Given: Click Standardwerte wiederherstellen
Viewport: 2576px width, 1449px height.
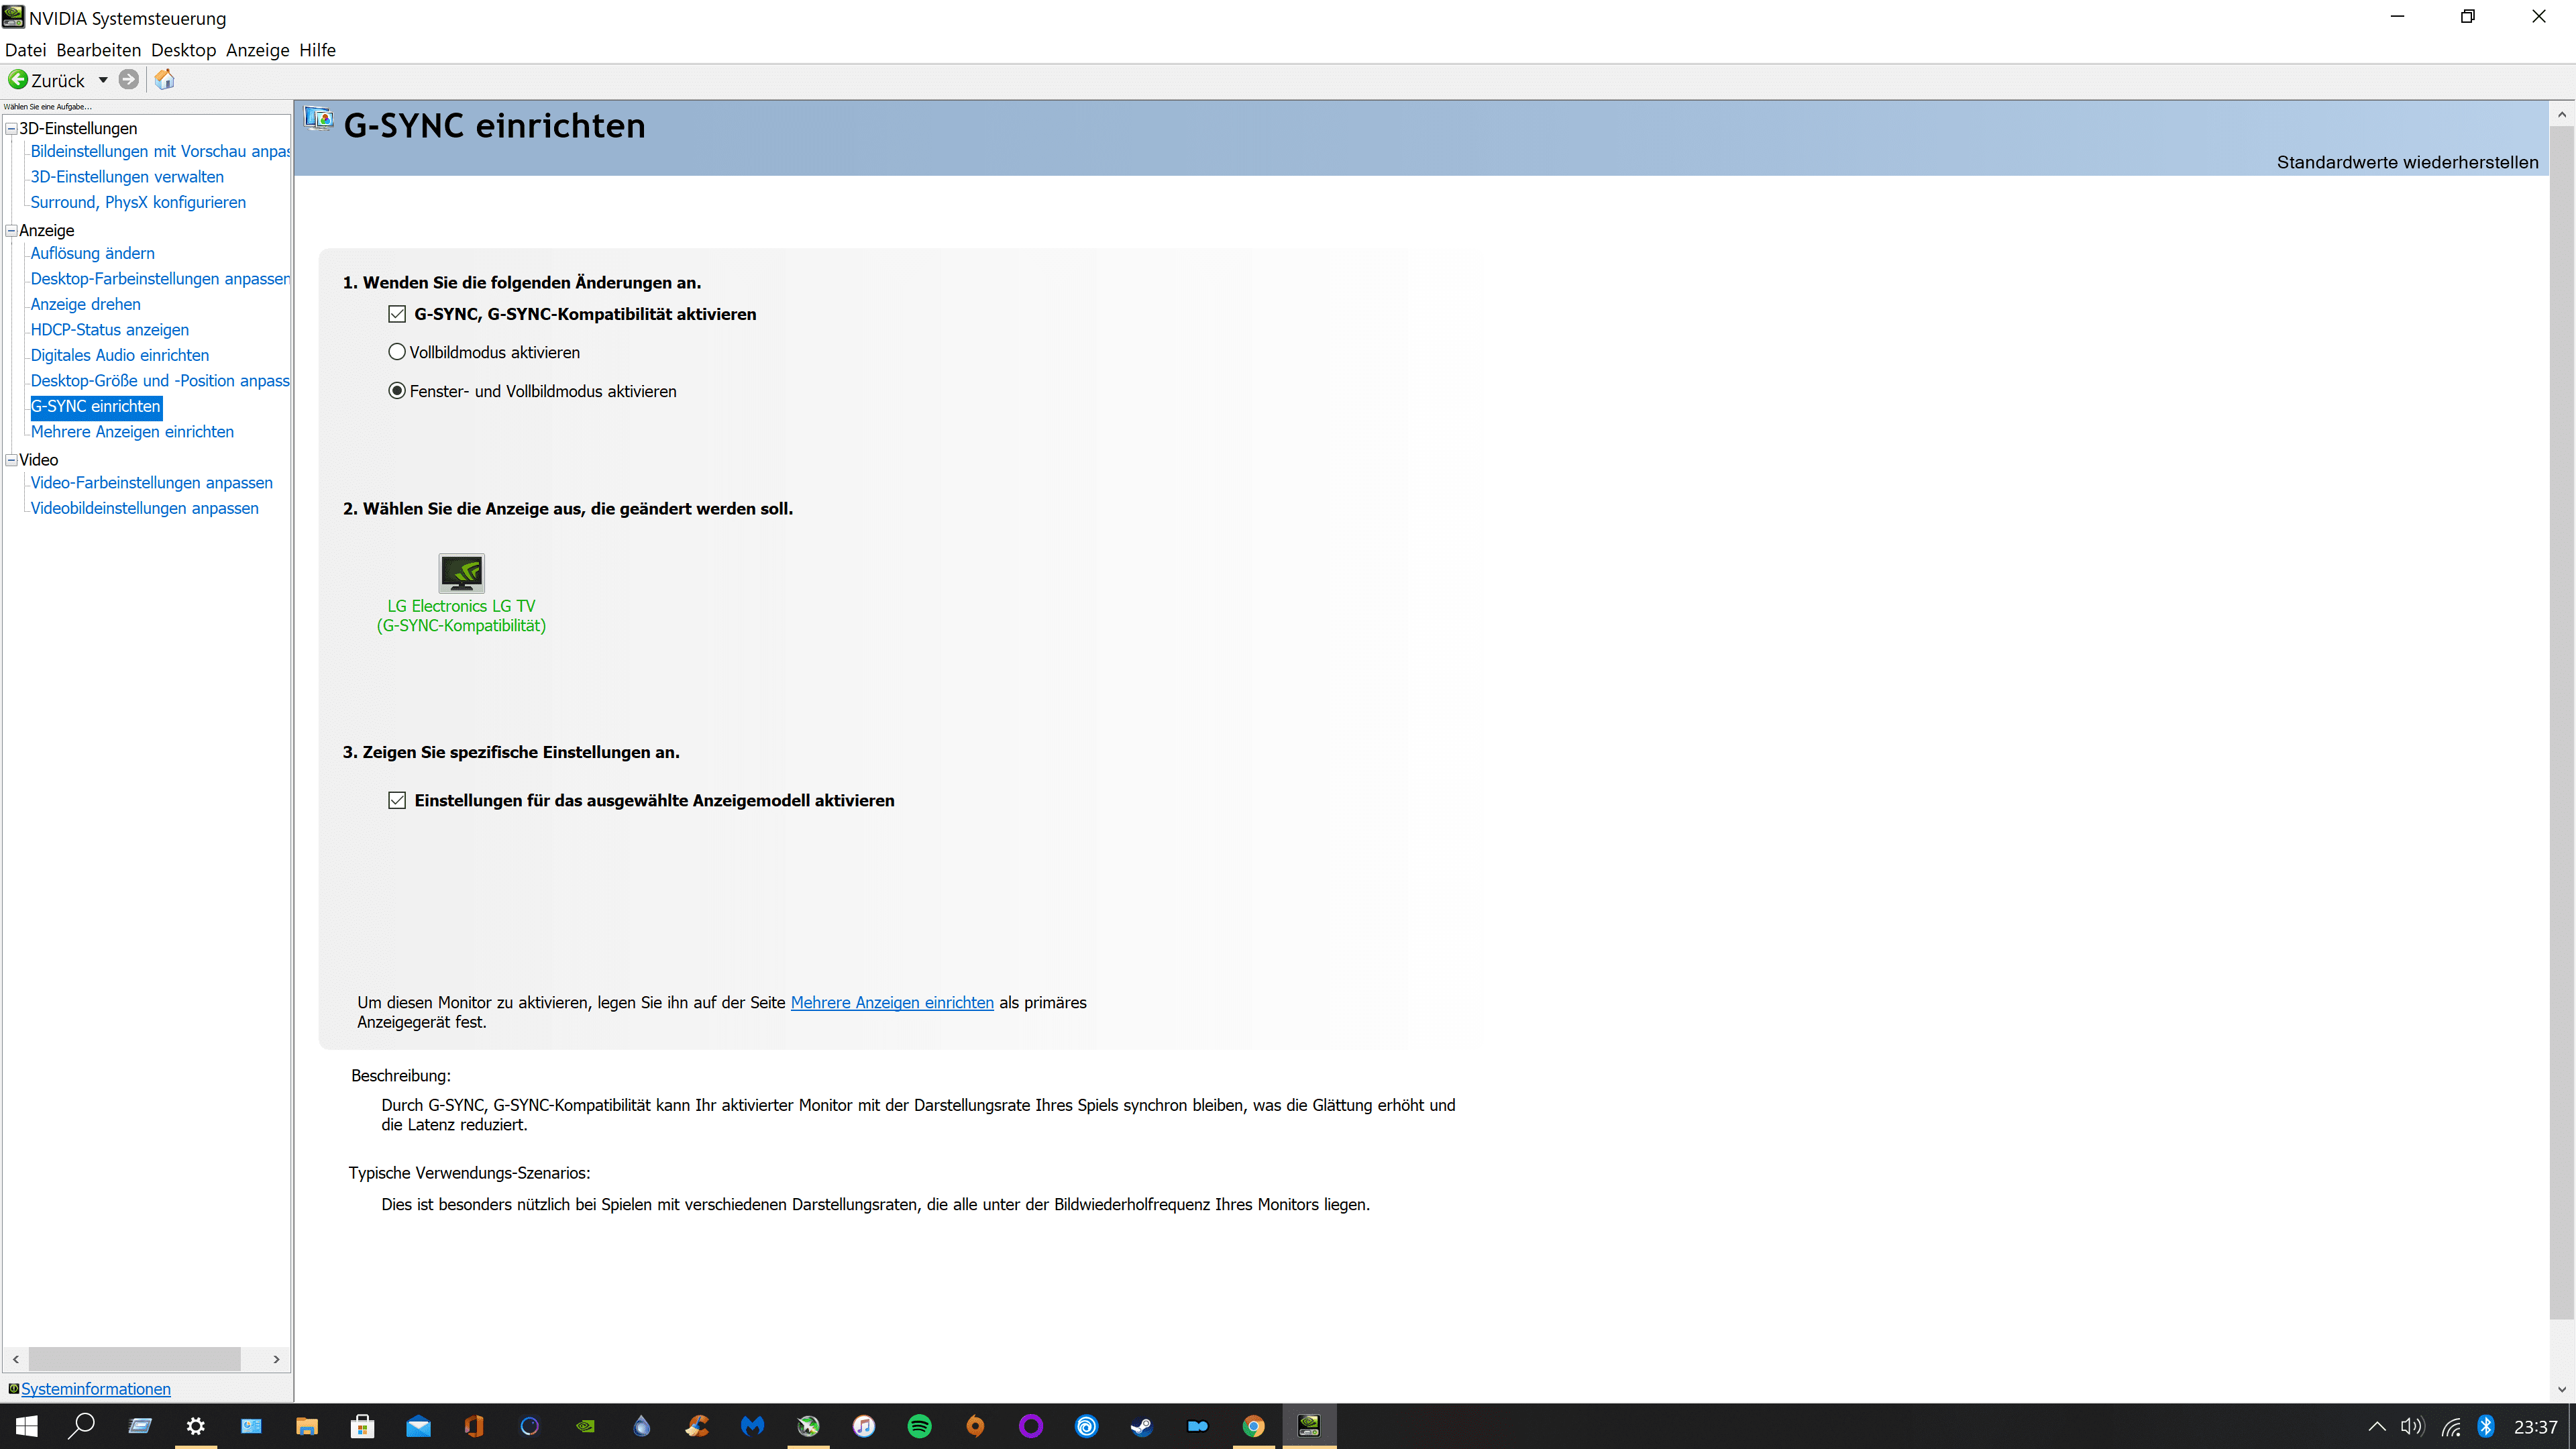Looking at the screenshot, I should click(2407, 162).
